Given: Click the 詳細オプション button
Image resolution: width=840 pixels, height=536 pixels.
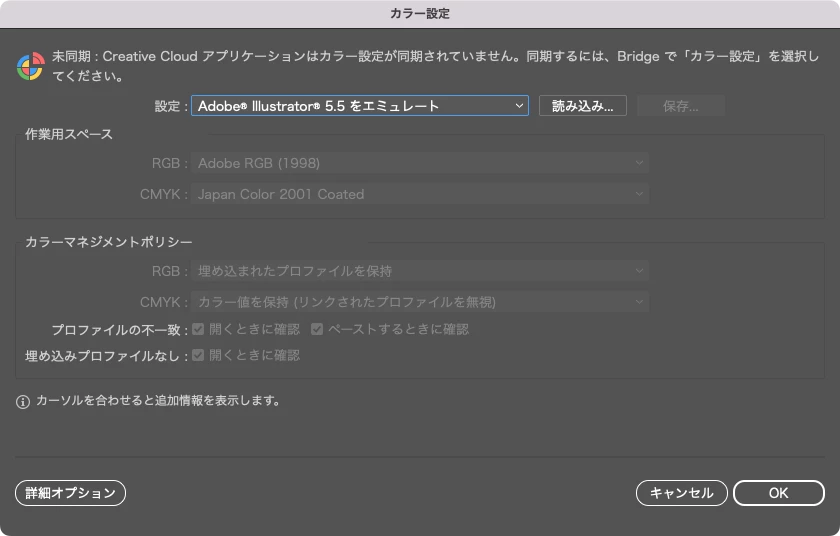Looking at the screenshot, I should 70,493.
